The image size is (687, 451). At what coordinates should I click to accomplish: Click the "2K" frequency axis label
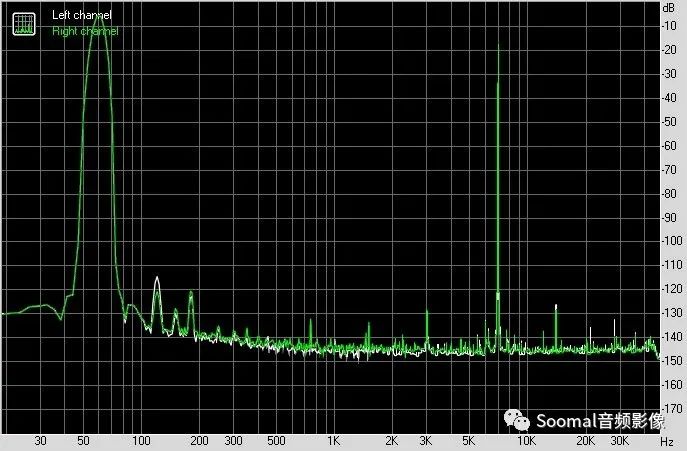coord(391,440)
